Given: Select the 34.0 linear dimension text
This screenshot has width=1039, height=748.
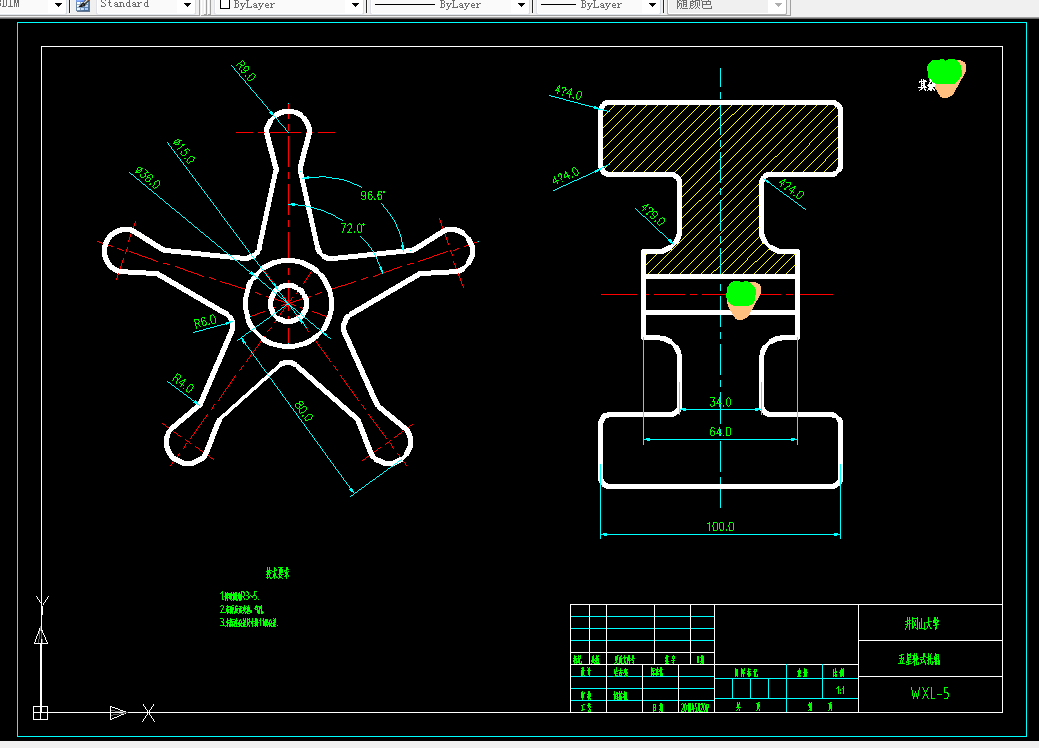Looking at the screenshot, I should coord(720,402).
